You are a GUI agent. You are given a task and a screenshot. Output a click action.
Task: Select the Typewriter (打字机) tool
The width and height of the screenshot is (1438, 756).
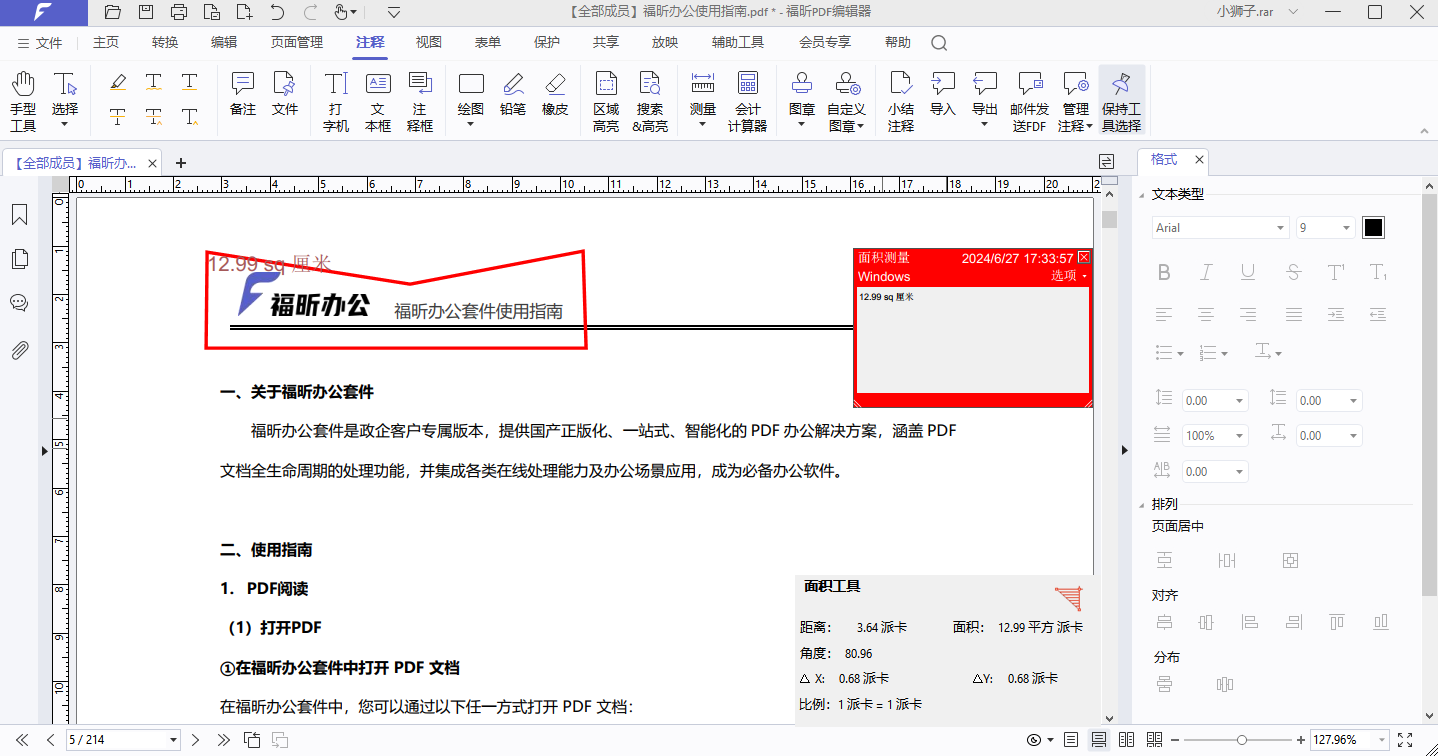[x=336, y=101]
